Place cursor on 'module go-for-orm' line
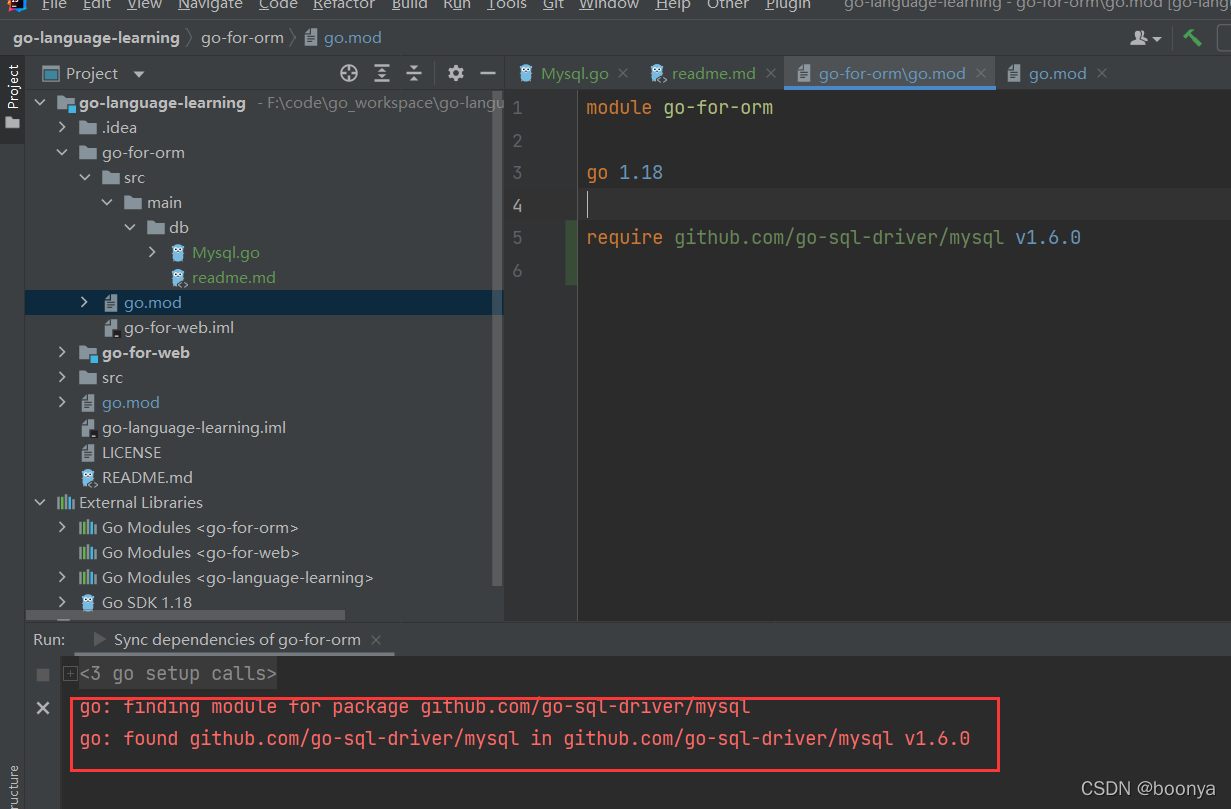Screen dimensions: 1231x809 pos(679,108)
